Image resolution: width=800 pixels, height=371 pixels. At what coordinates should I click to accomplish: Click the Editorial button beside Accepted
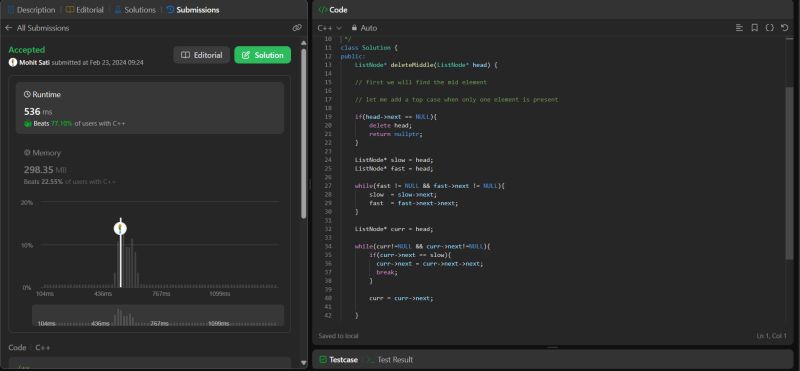(202, 55)
